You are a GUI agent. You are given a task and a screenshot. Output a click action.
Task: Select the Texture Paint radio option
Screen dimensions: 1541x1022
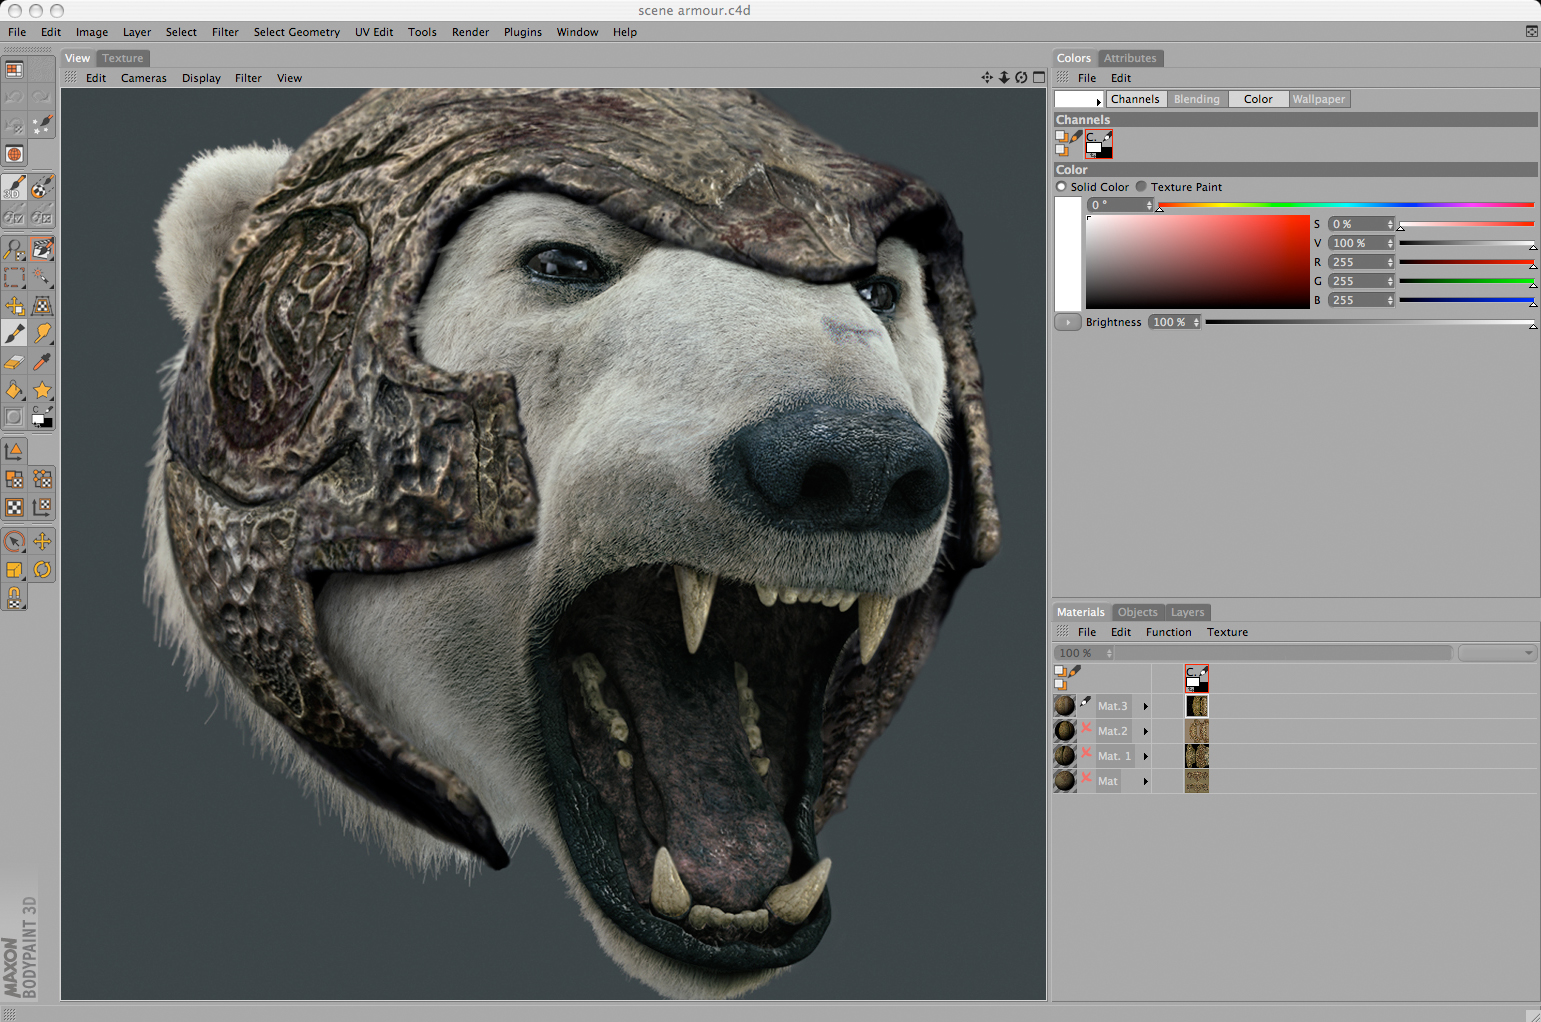(1141, 187)
